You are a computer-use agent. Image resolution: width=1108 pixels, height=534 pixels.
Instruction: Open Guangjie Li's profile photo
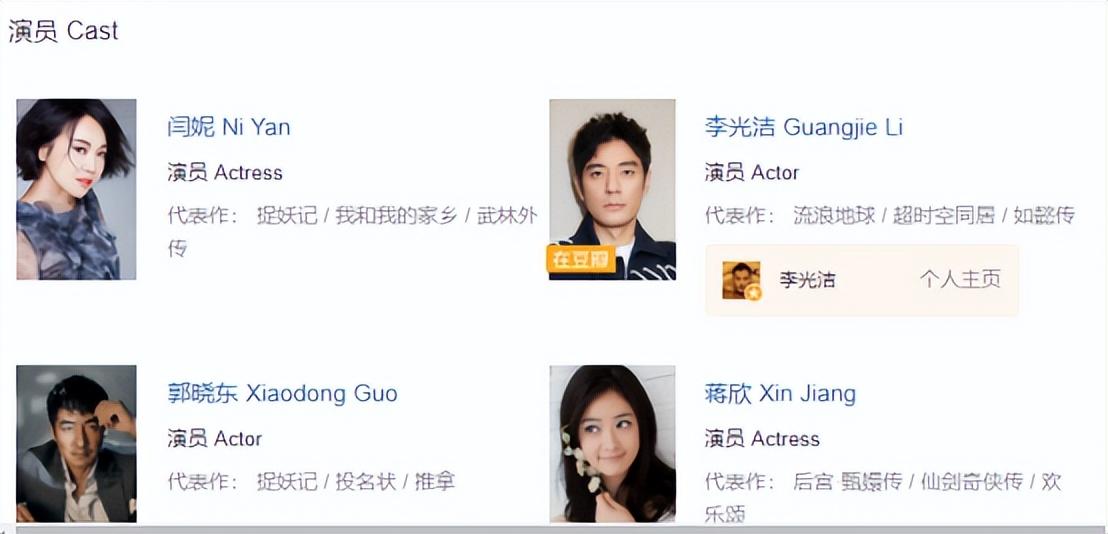(613, 189)
